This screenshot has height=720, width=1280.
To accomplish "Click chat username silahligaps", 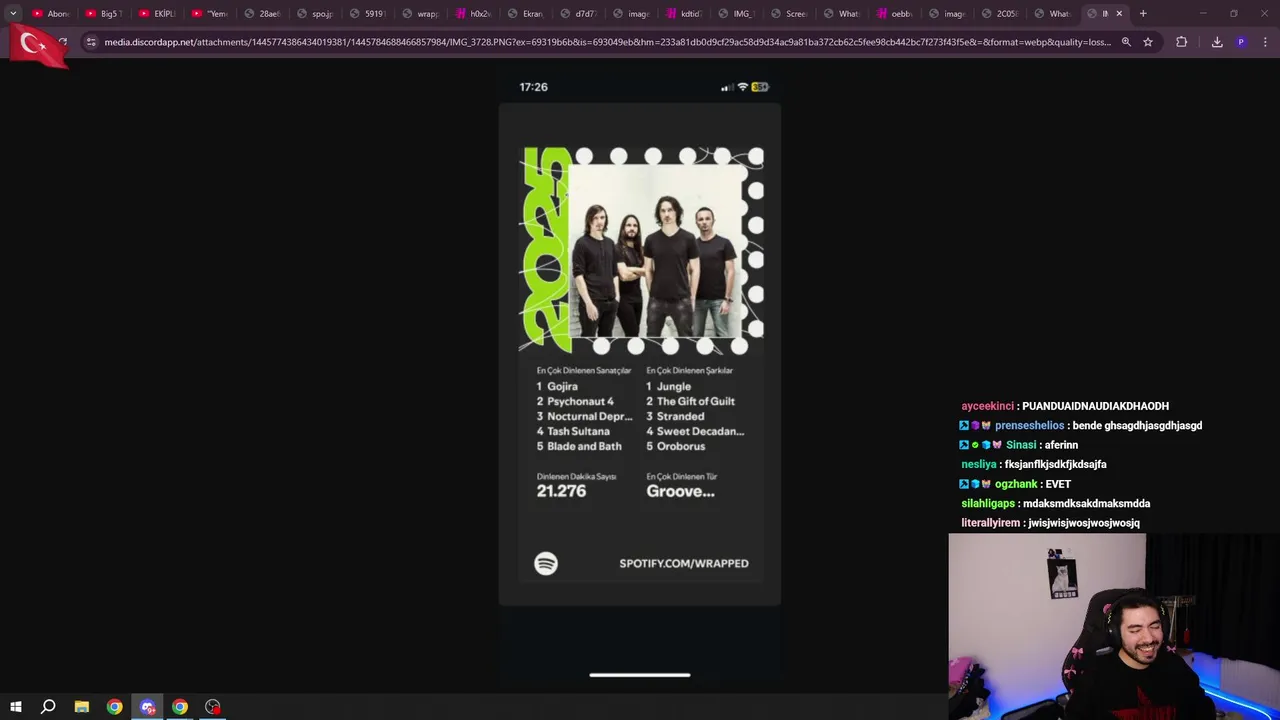I will click(x=988, y=503).
